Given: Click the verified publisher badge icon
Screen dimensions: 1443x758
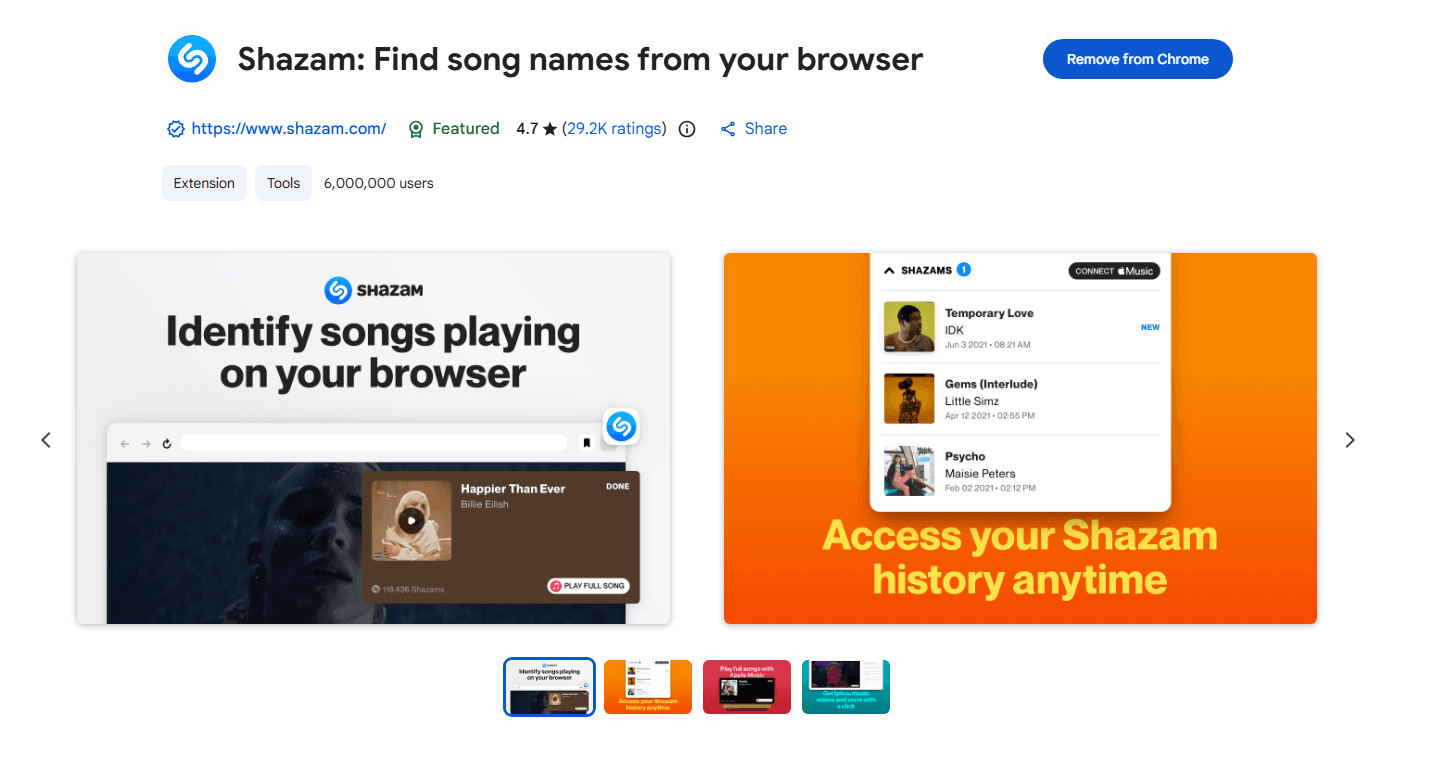Looking at the screenshot, I should 175,129.
